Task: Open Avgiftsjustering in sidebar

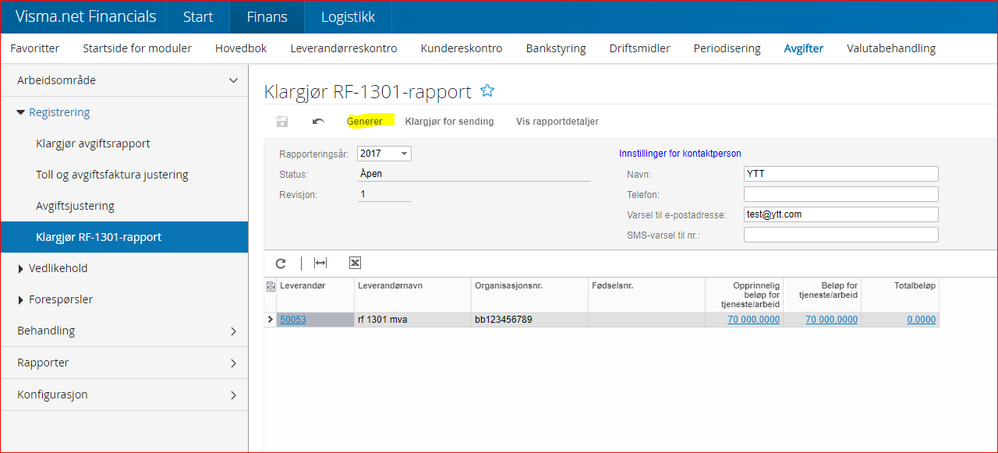Action: click(x=75, y=206)
